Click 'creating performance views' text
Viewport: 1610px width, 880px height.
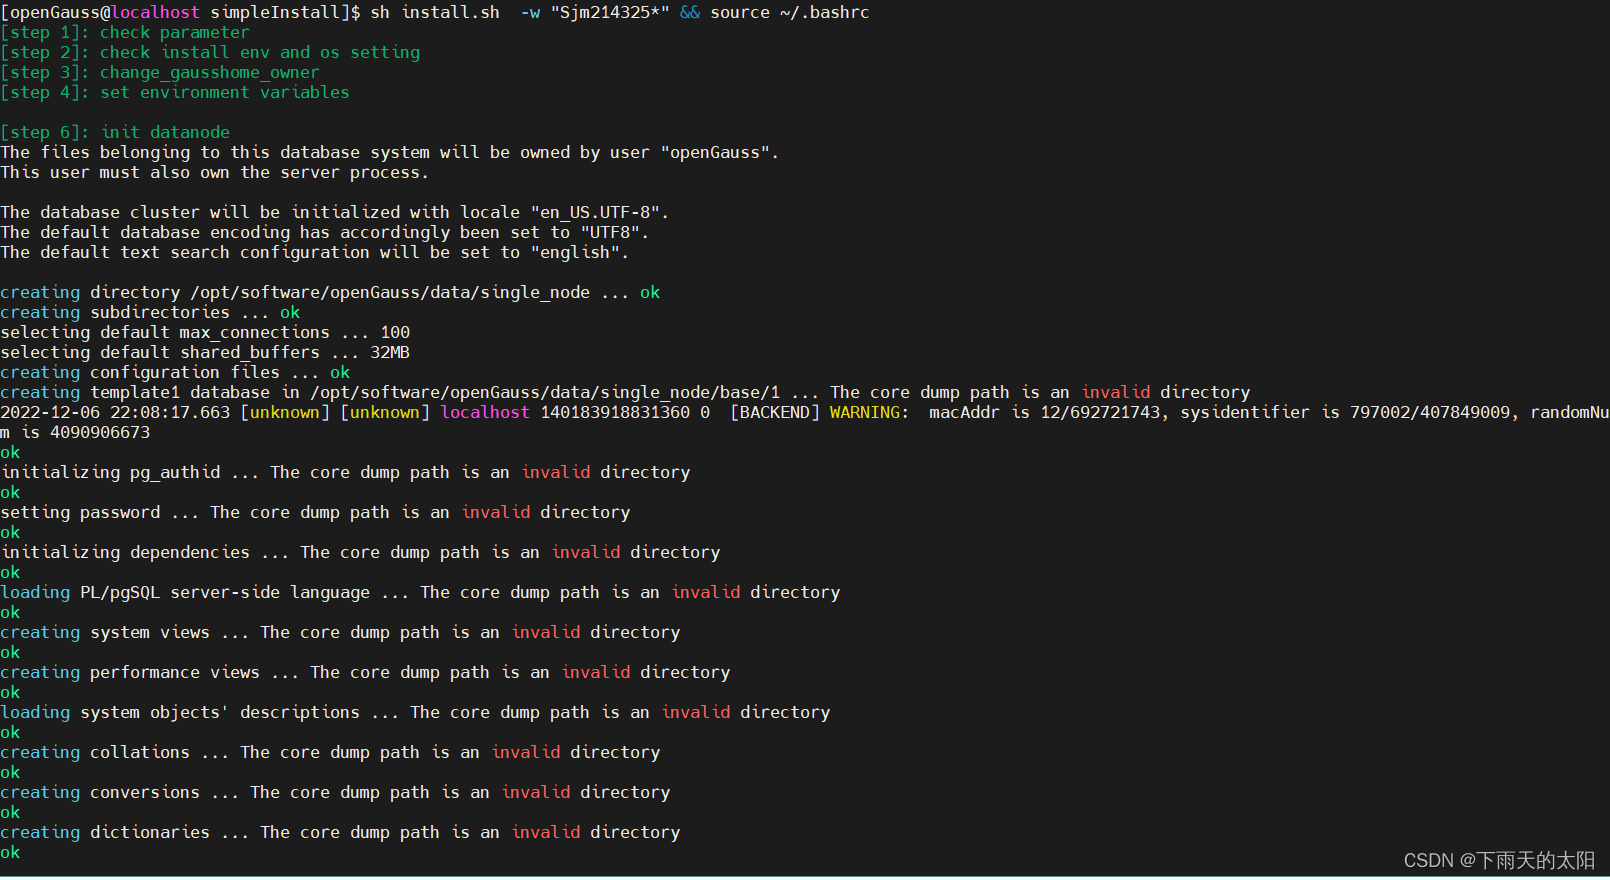point(130,672)
